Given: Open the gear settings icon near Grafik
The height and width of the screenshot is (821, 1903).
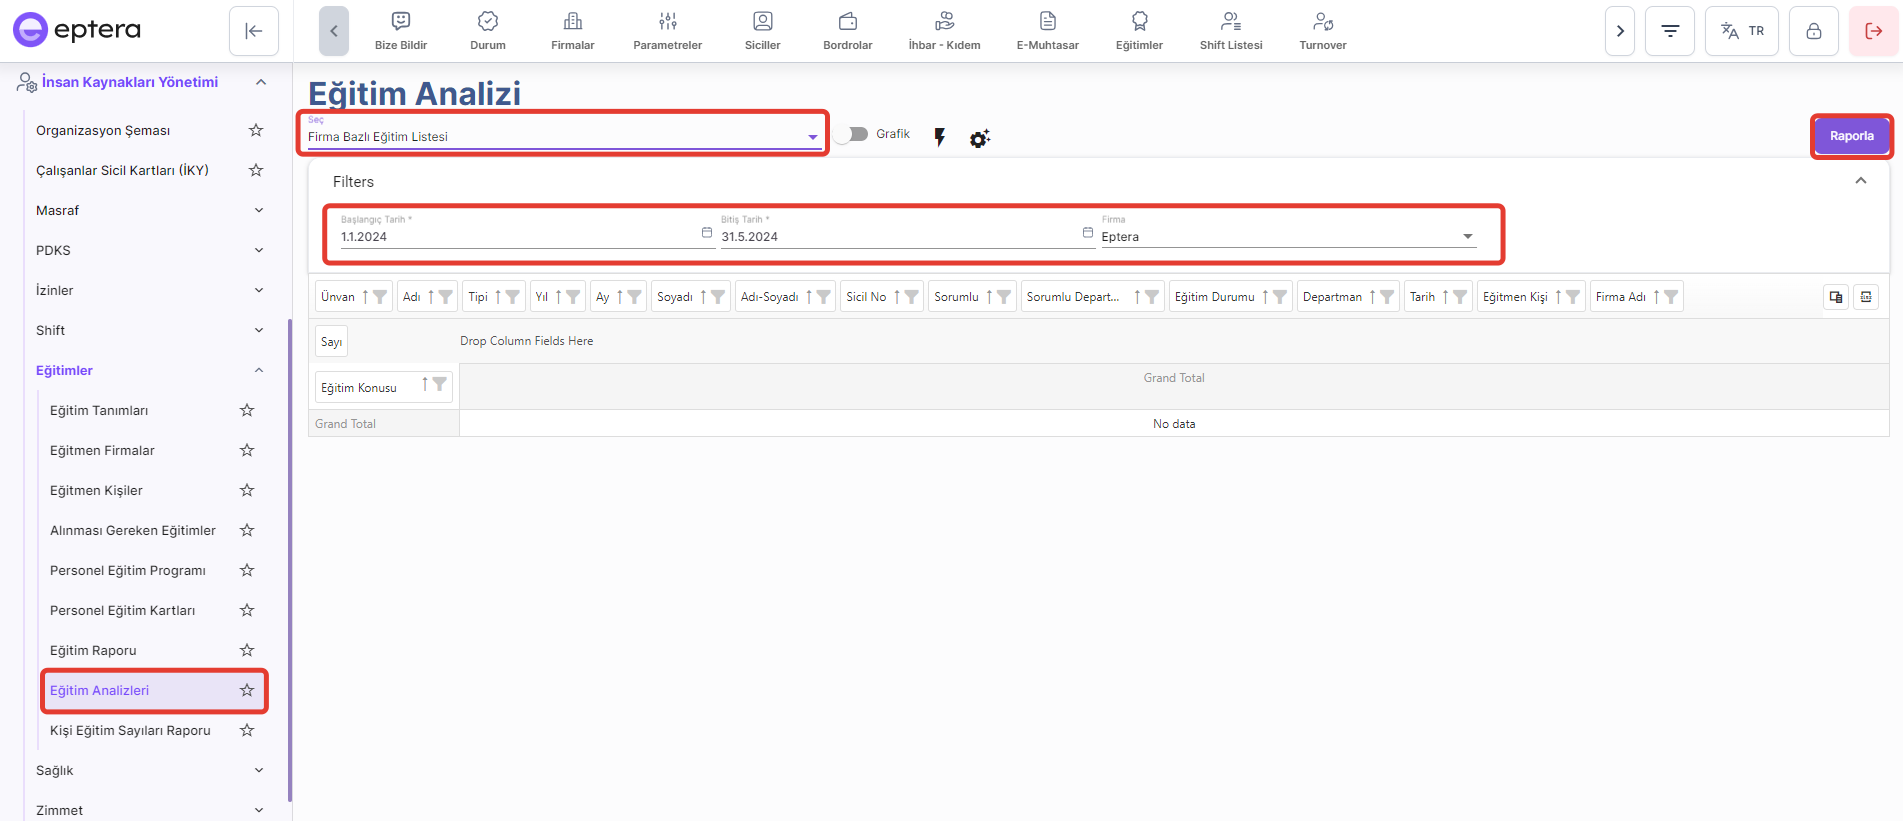Looking at the screenshot, I should click(979, 138).
